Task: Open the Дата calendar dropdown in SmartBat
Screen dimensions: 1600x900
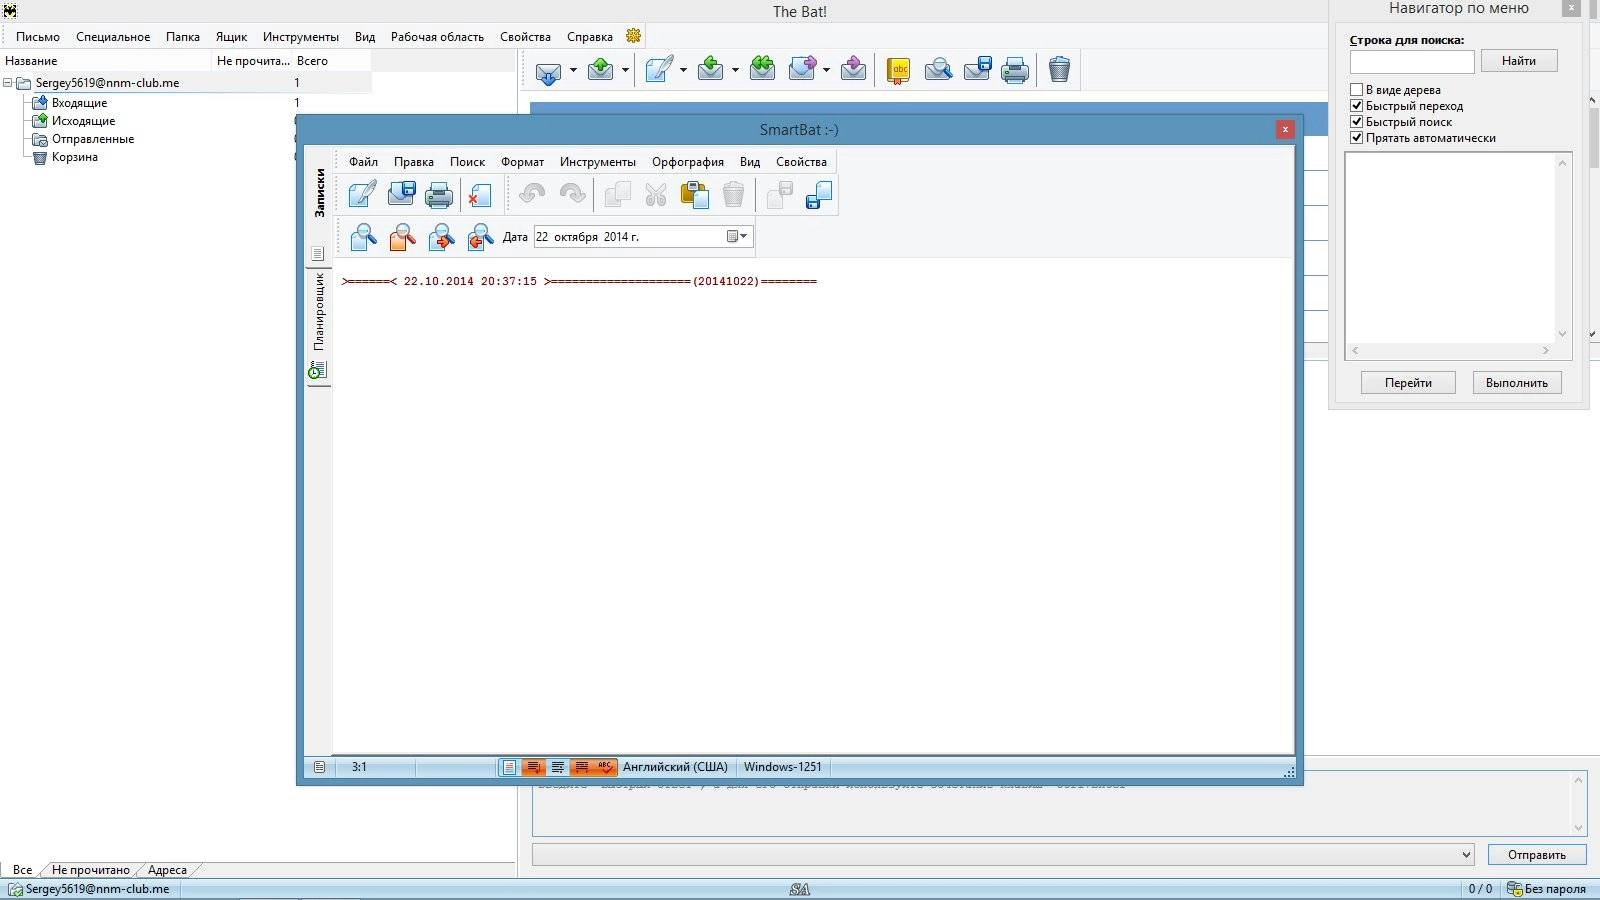Action: point(737,237)
